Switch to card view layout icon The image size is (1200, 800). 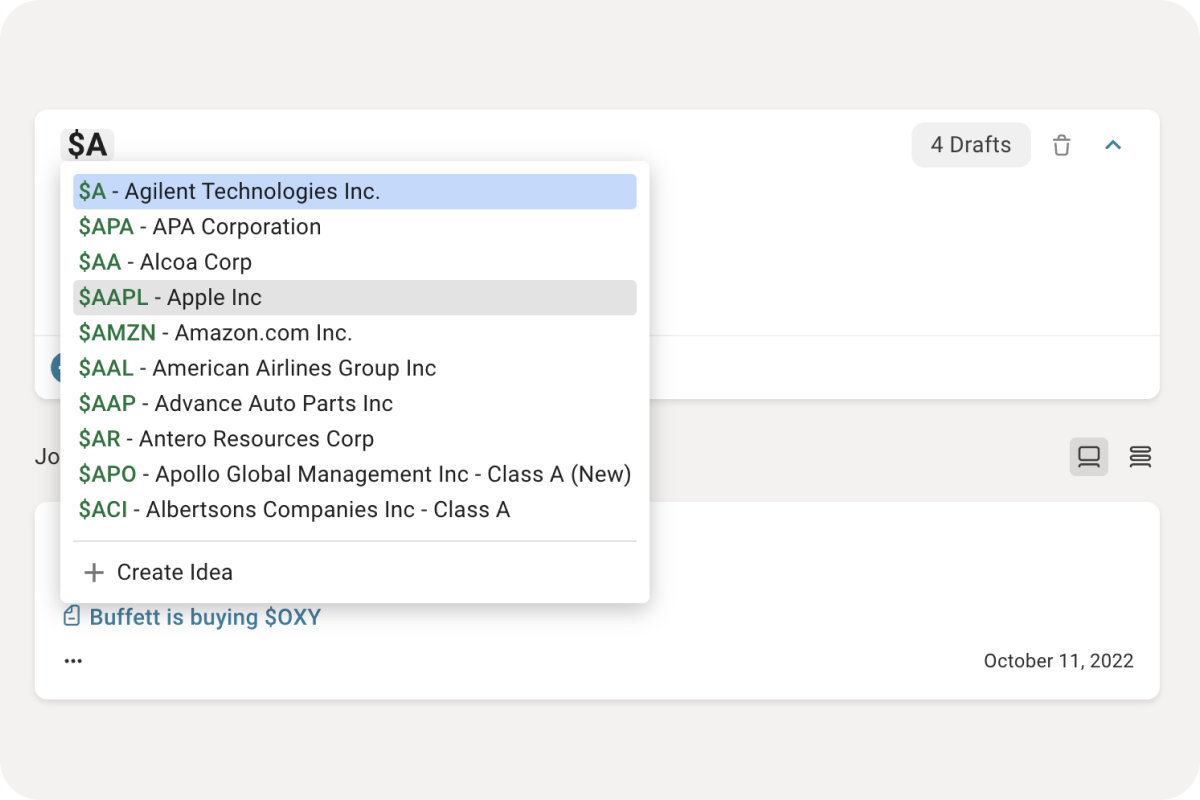(x=1089, y=457)
